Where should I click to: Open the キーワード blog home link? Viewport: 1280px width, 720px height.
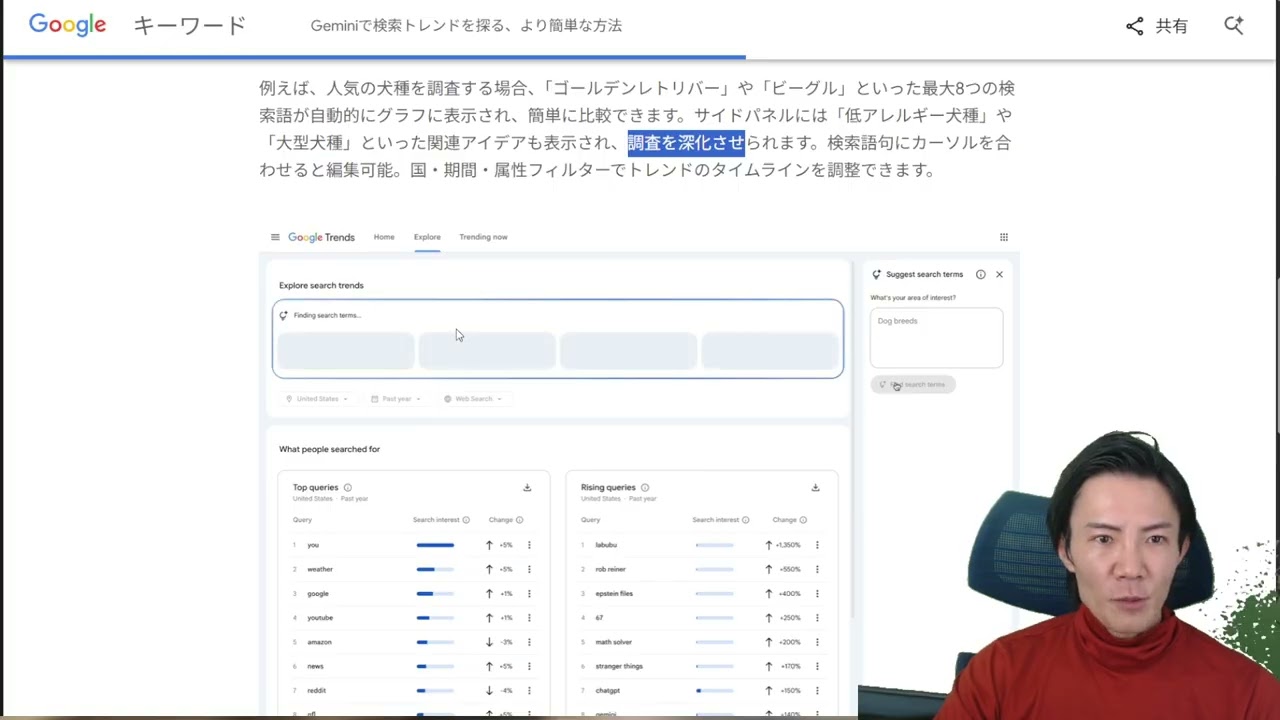pyautogui.click(x=189, y=26)
